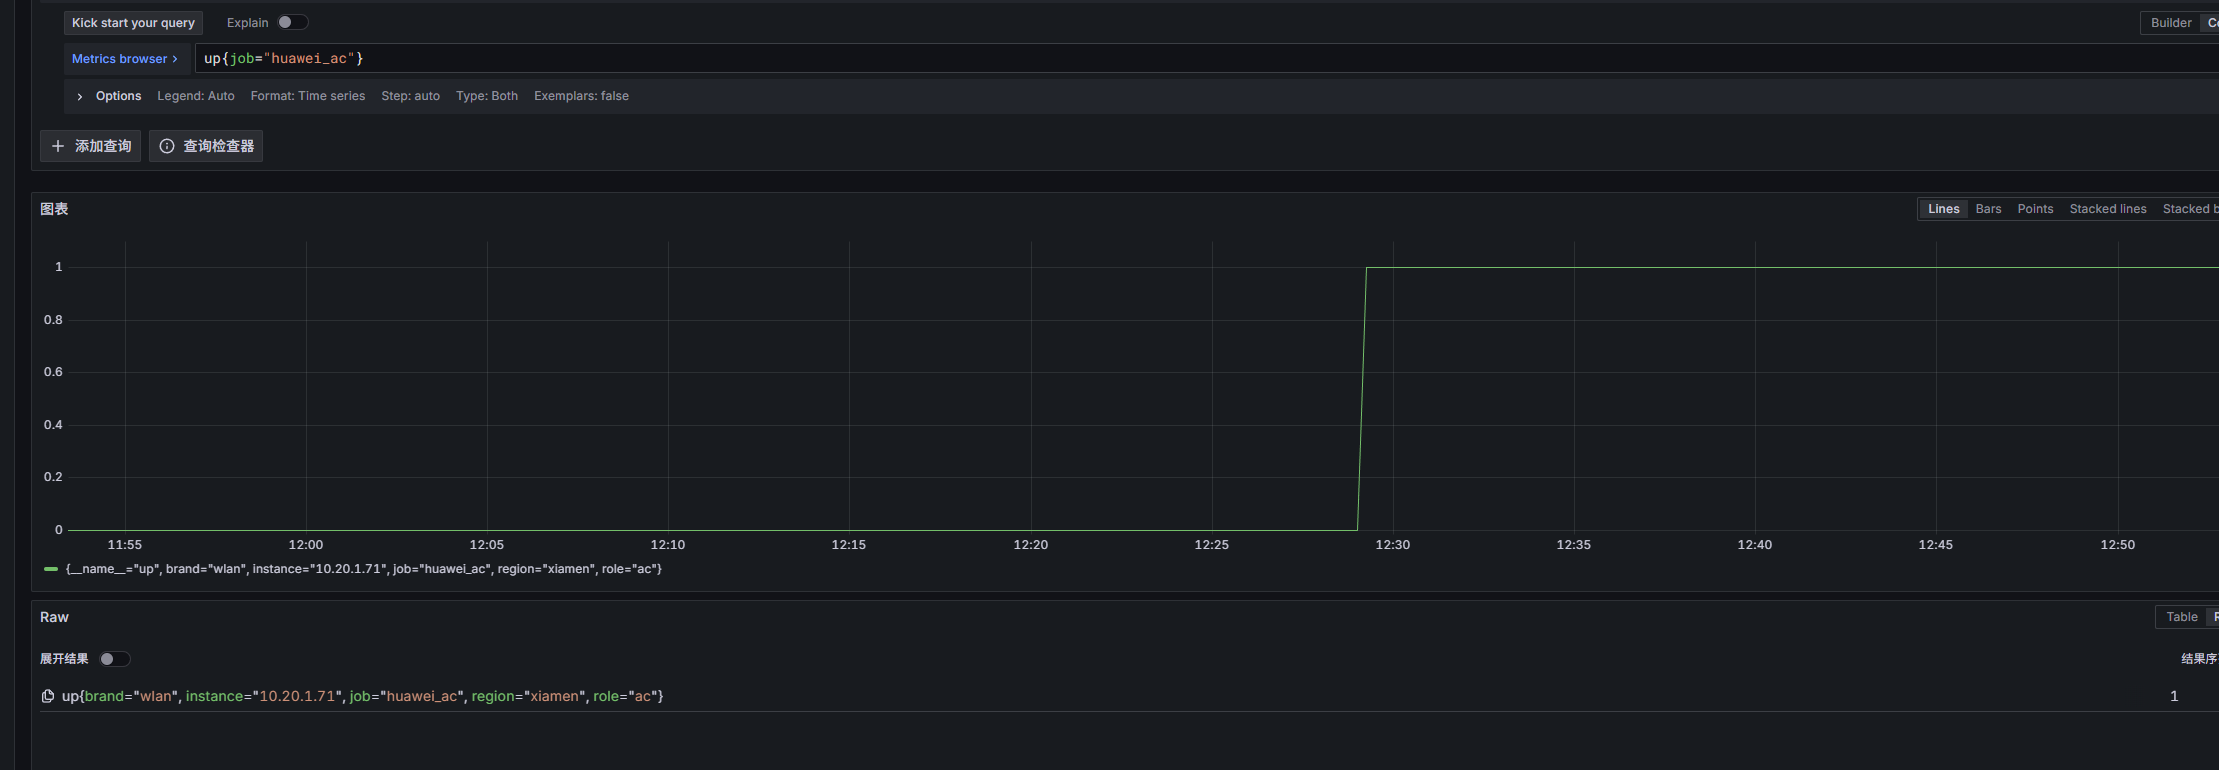Expand the query Options section

click(118, 96)
